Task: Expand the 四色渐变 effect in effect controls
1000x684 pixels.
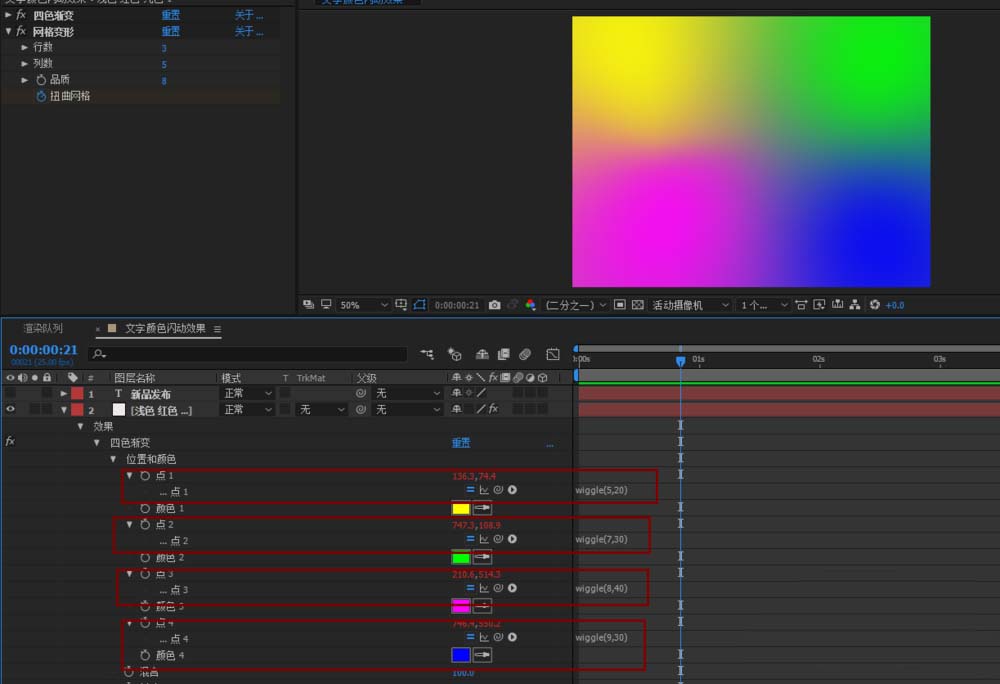Action: coord(8,15)
